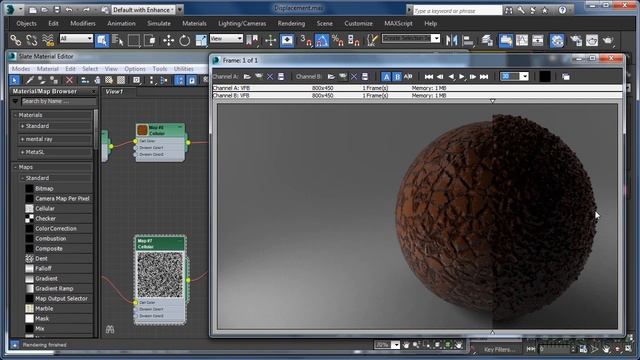Click the black color swatch in Frame window
The width and height of the screenshot is (640, 360).
pyautogui.click(x=544, y=76)
